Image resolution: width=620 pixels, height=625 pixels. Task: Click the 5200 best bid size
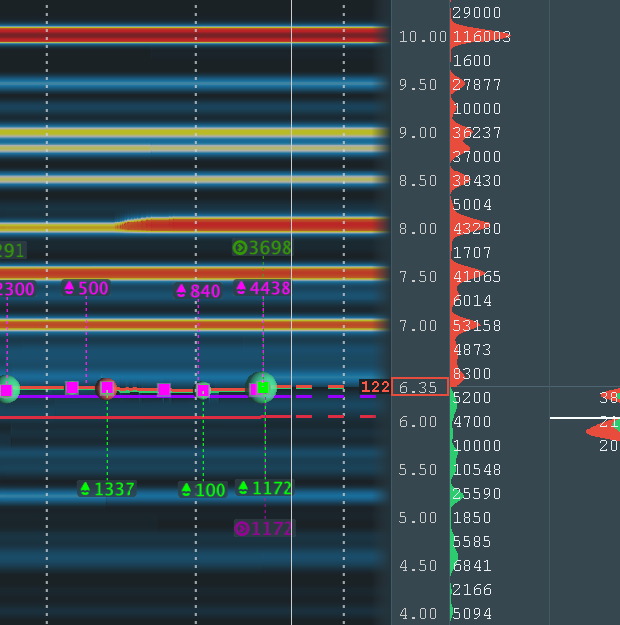(472, 397)
